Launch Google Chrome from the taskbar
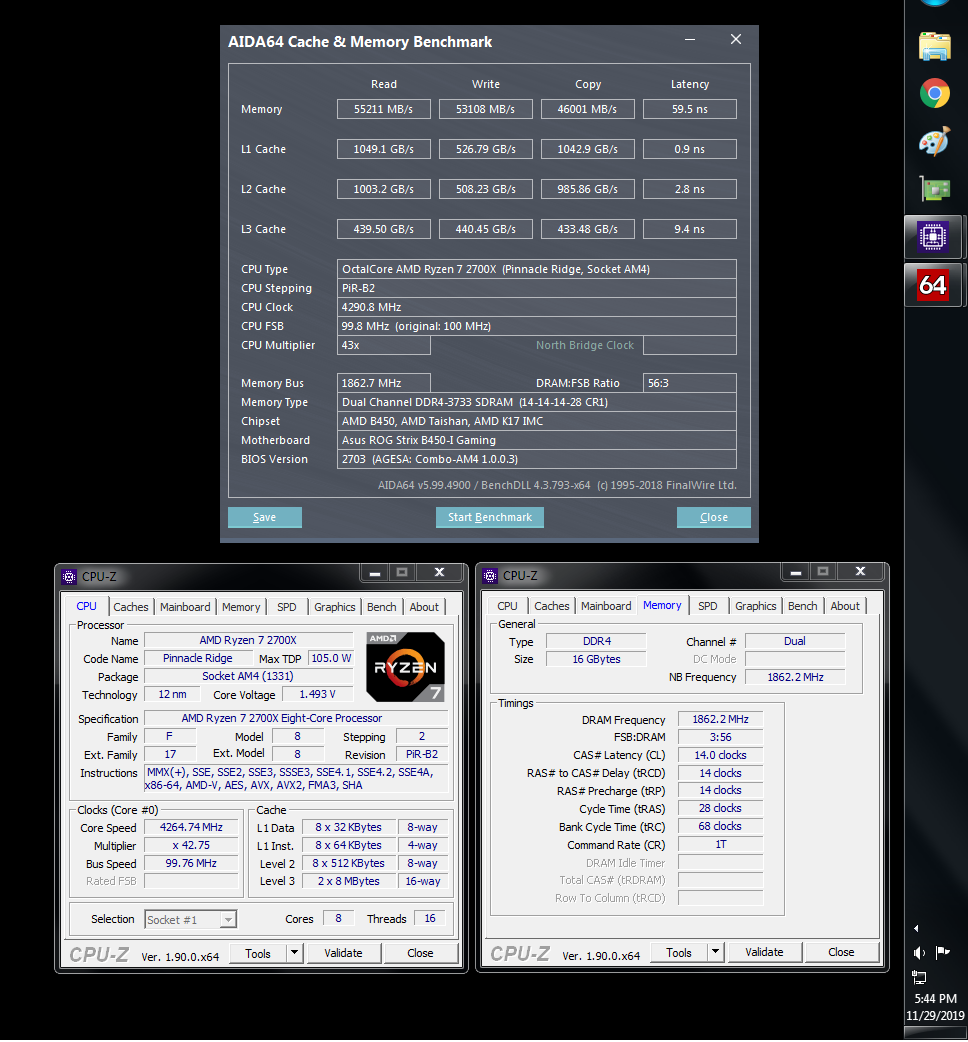The image size is (968, 1042). click(935, 94)
